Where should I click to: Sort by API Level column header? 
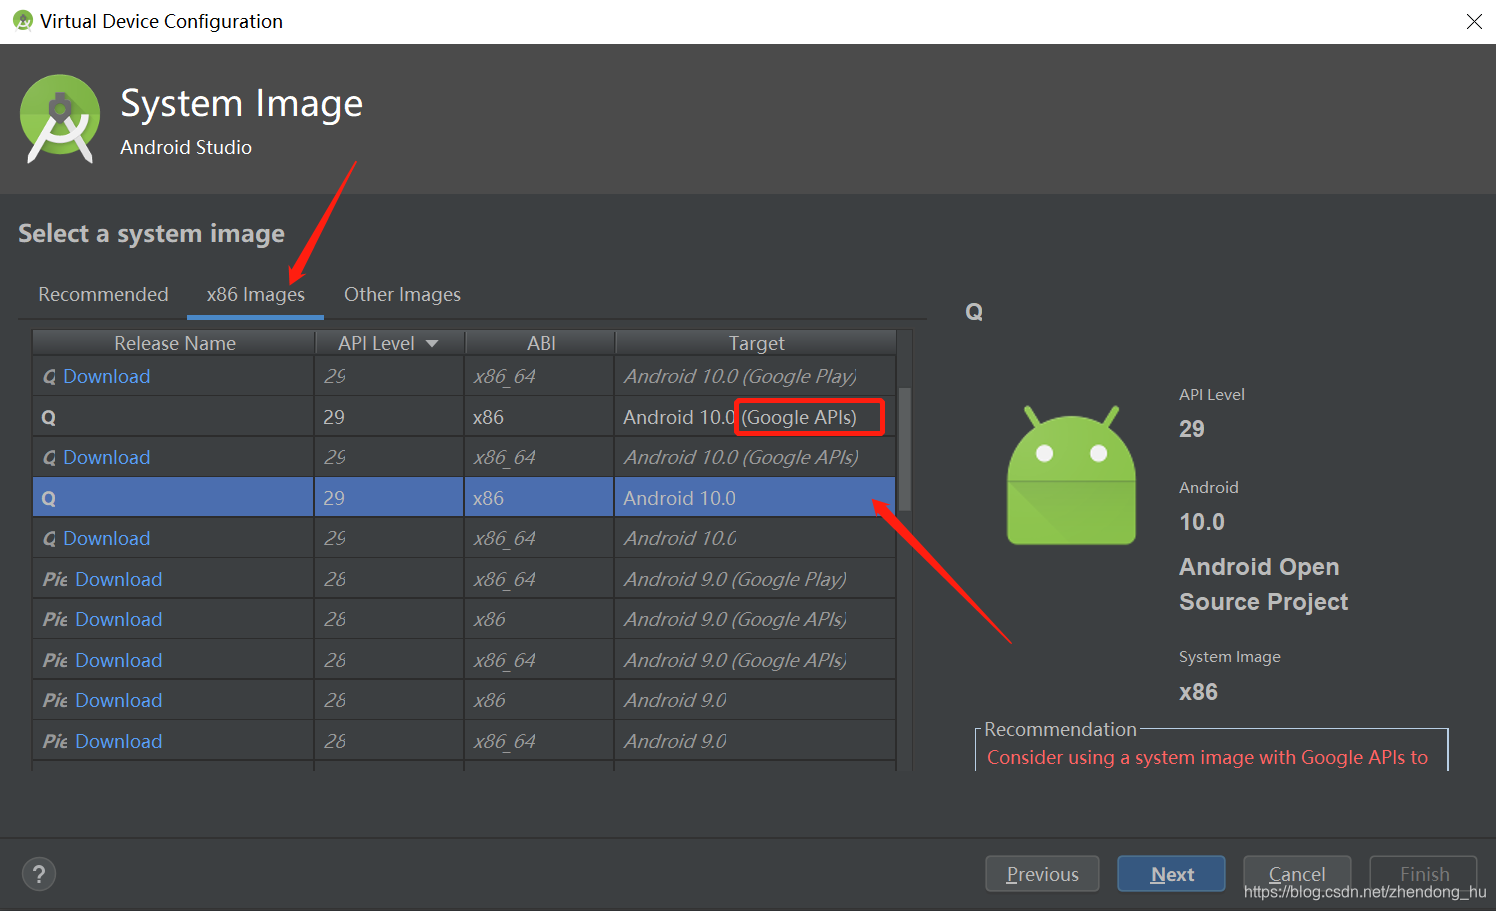pyautogui.click(x=389, y=343)
